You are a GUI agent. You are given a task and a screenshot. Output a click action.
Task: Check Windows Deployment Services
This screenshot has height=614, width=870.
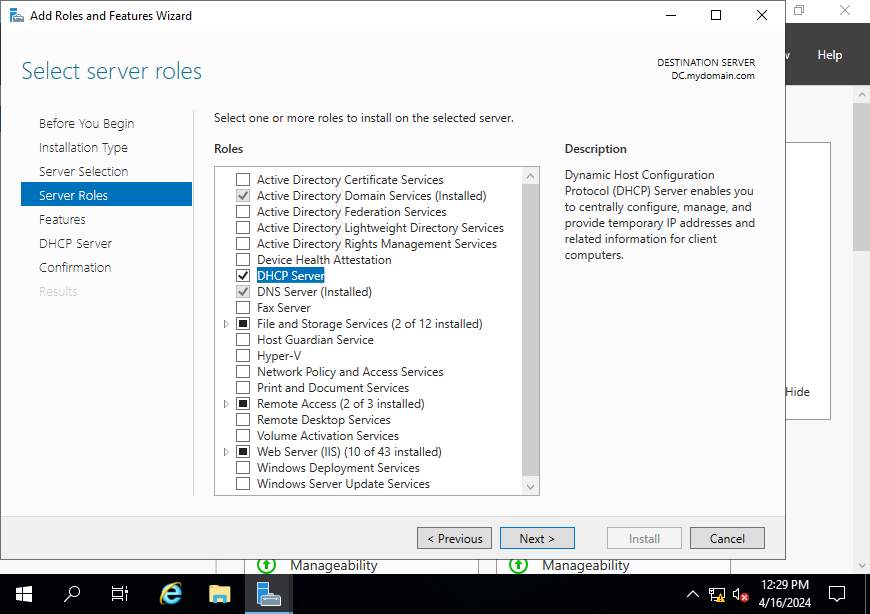(243, 468)
